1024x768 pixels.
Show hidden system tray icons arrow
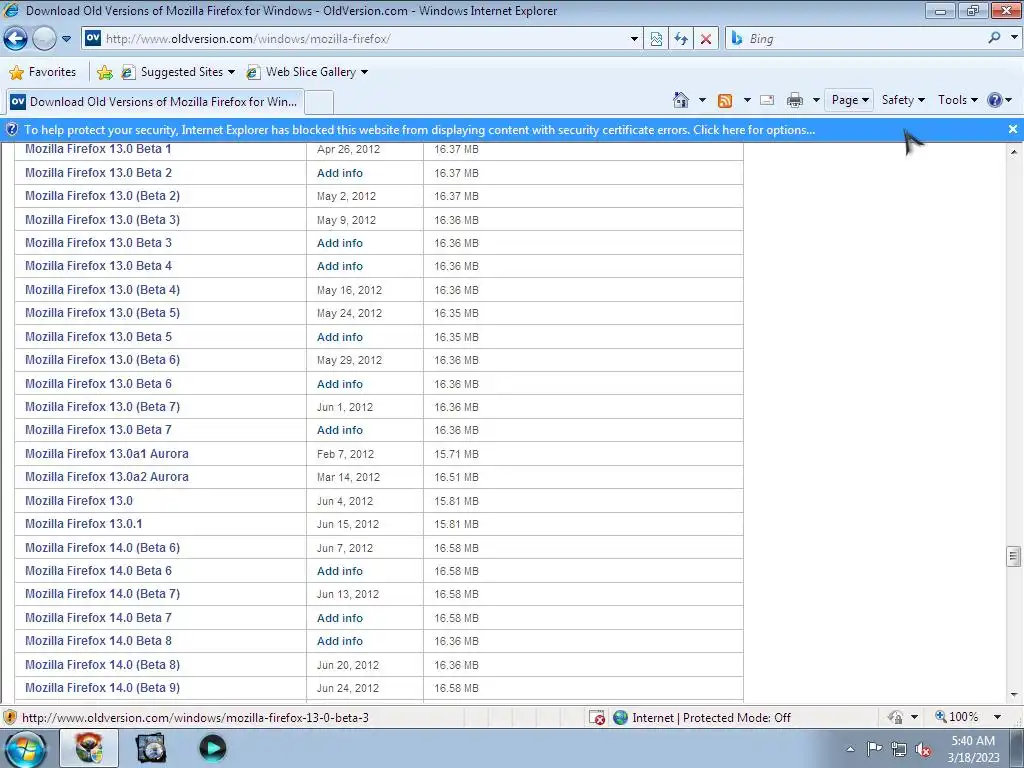tap(850, 749)
